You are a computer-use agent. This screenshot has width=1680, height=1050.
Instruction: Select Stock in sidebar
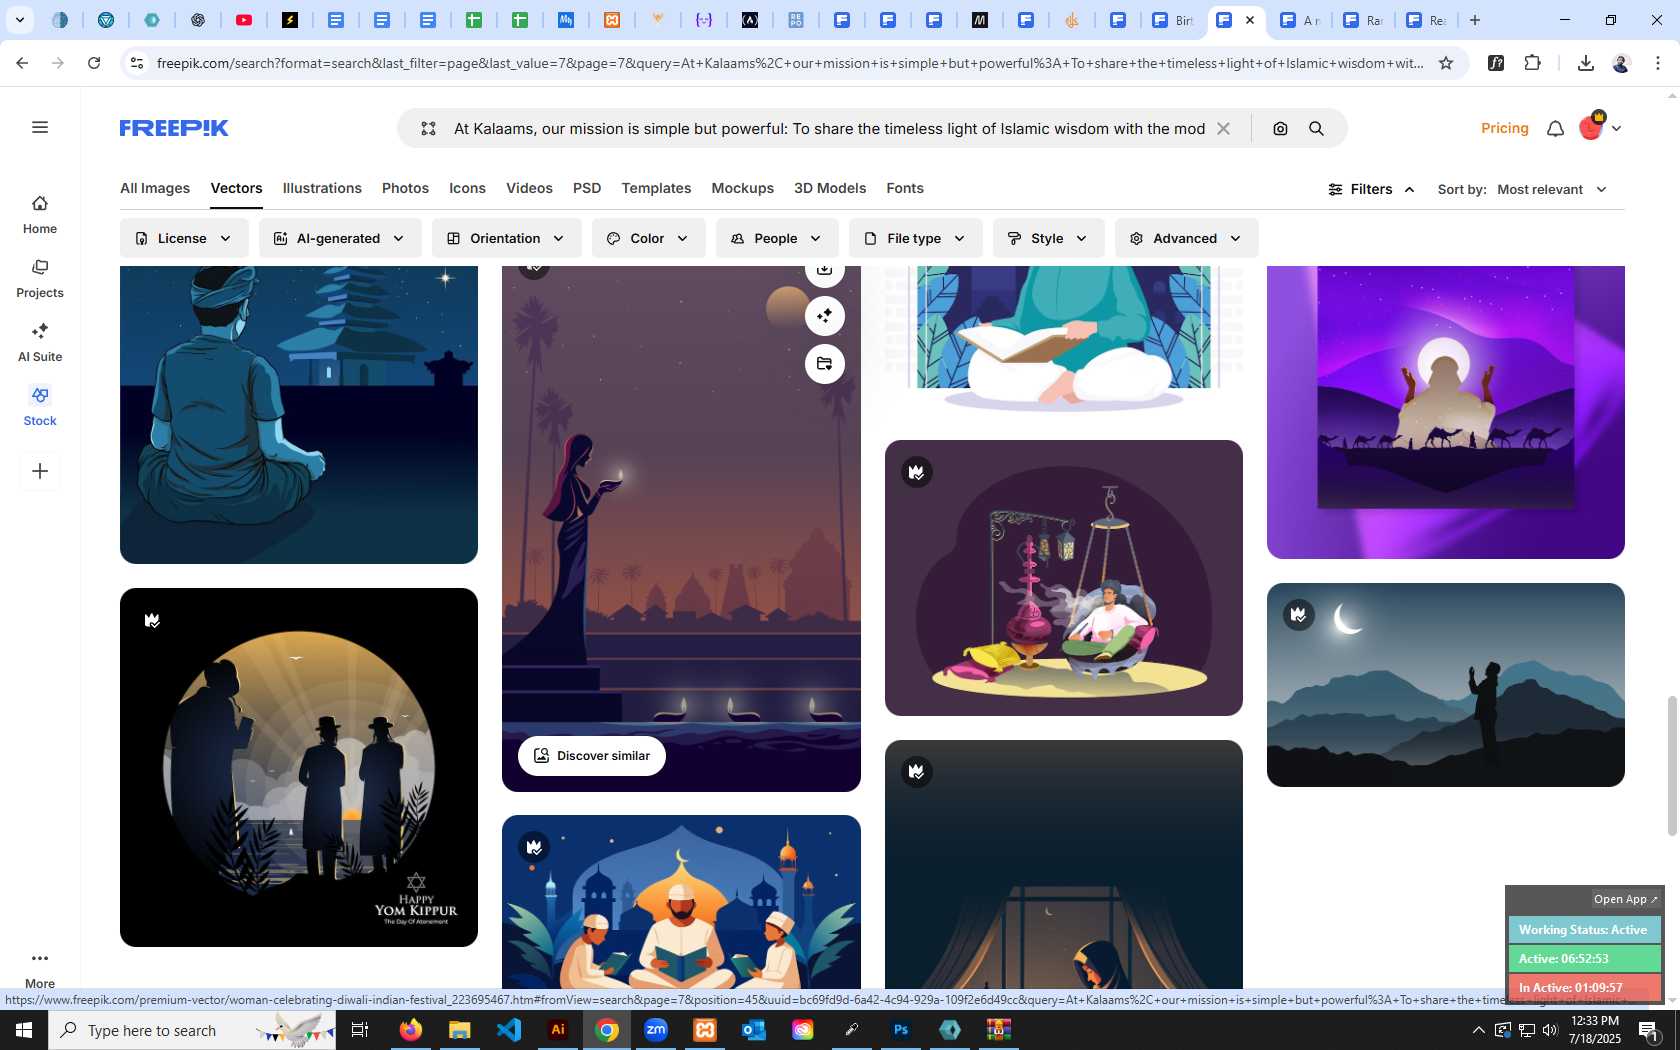tap(40, 407)
